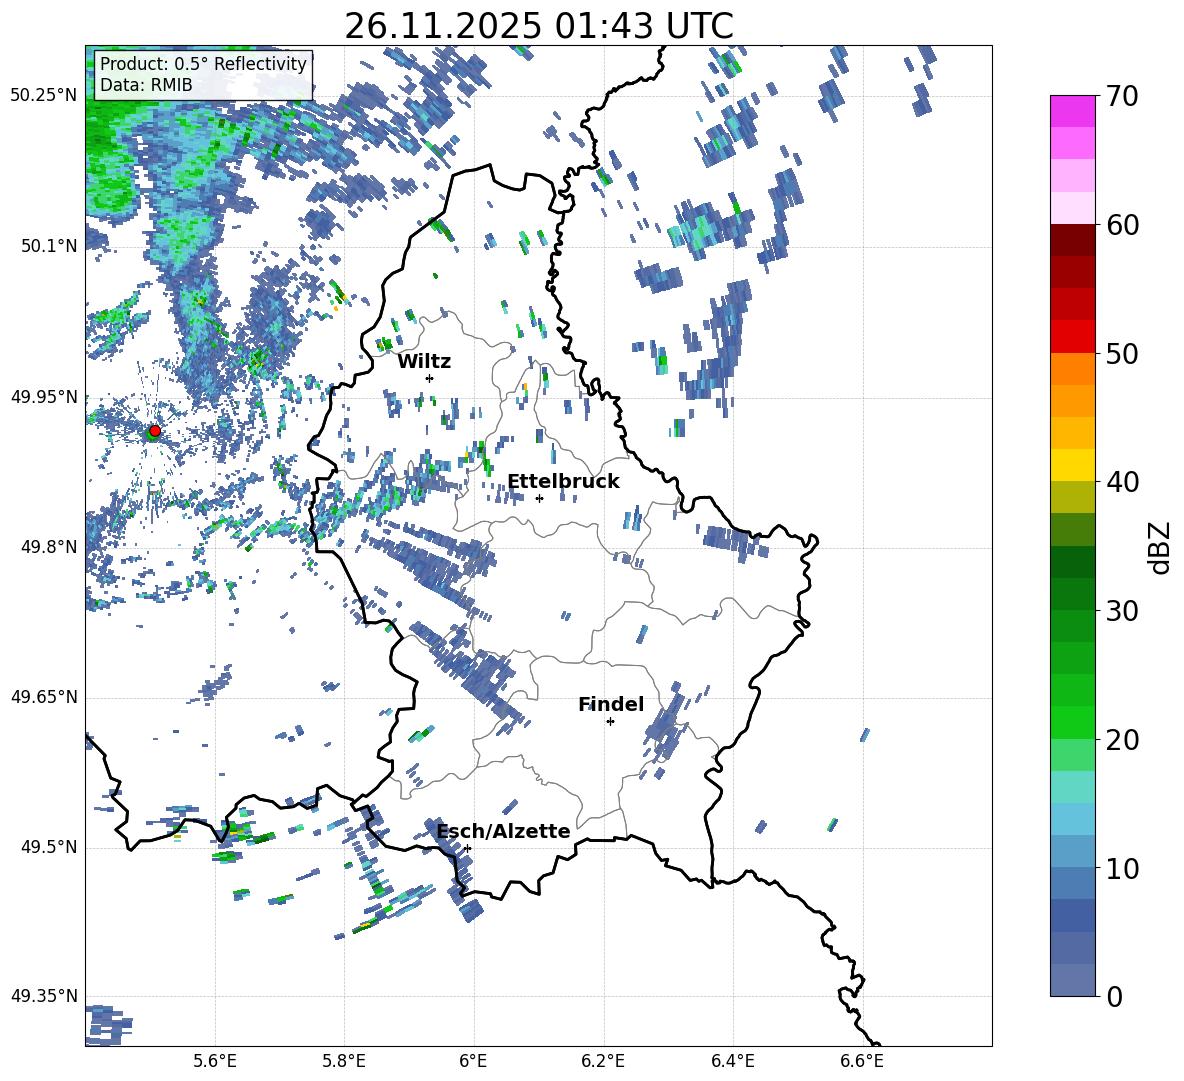Click the 6°E longitude tick label
The width and height of the screenshot is (1184, 1081).
(x=473, y=1061)
